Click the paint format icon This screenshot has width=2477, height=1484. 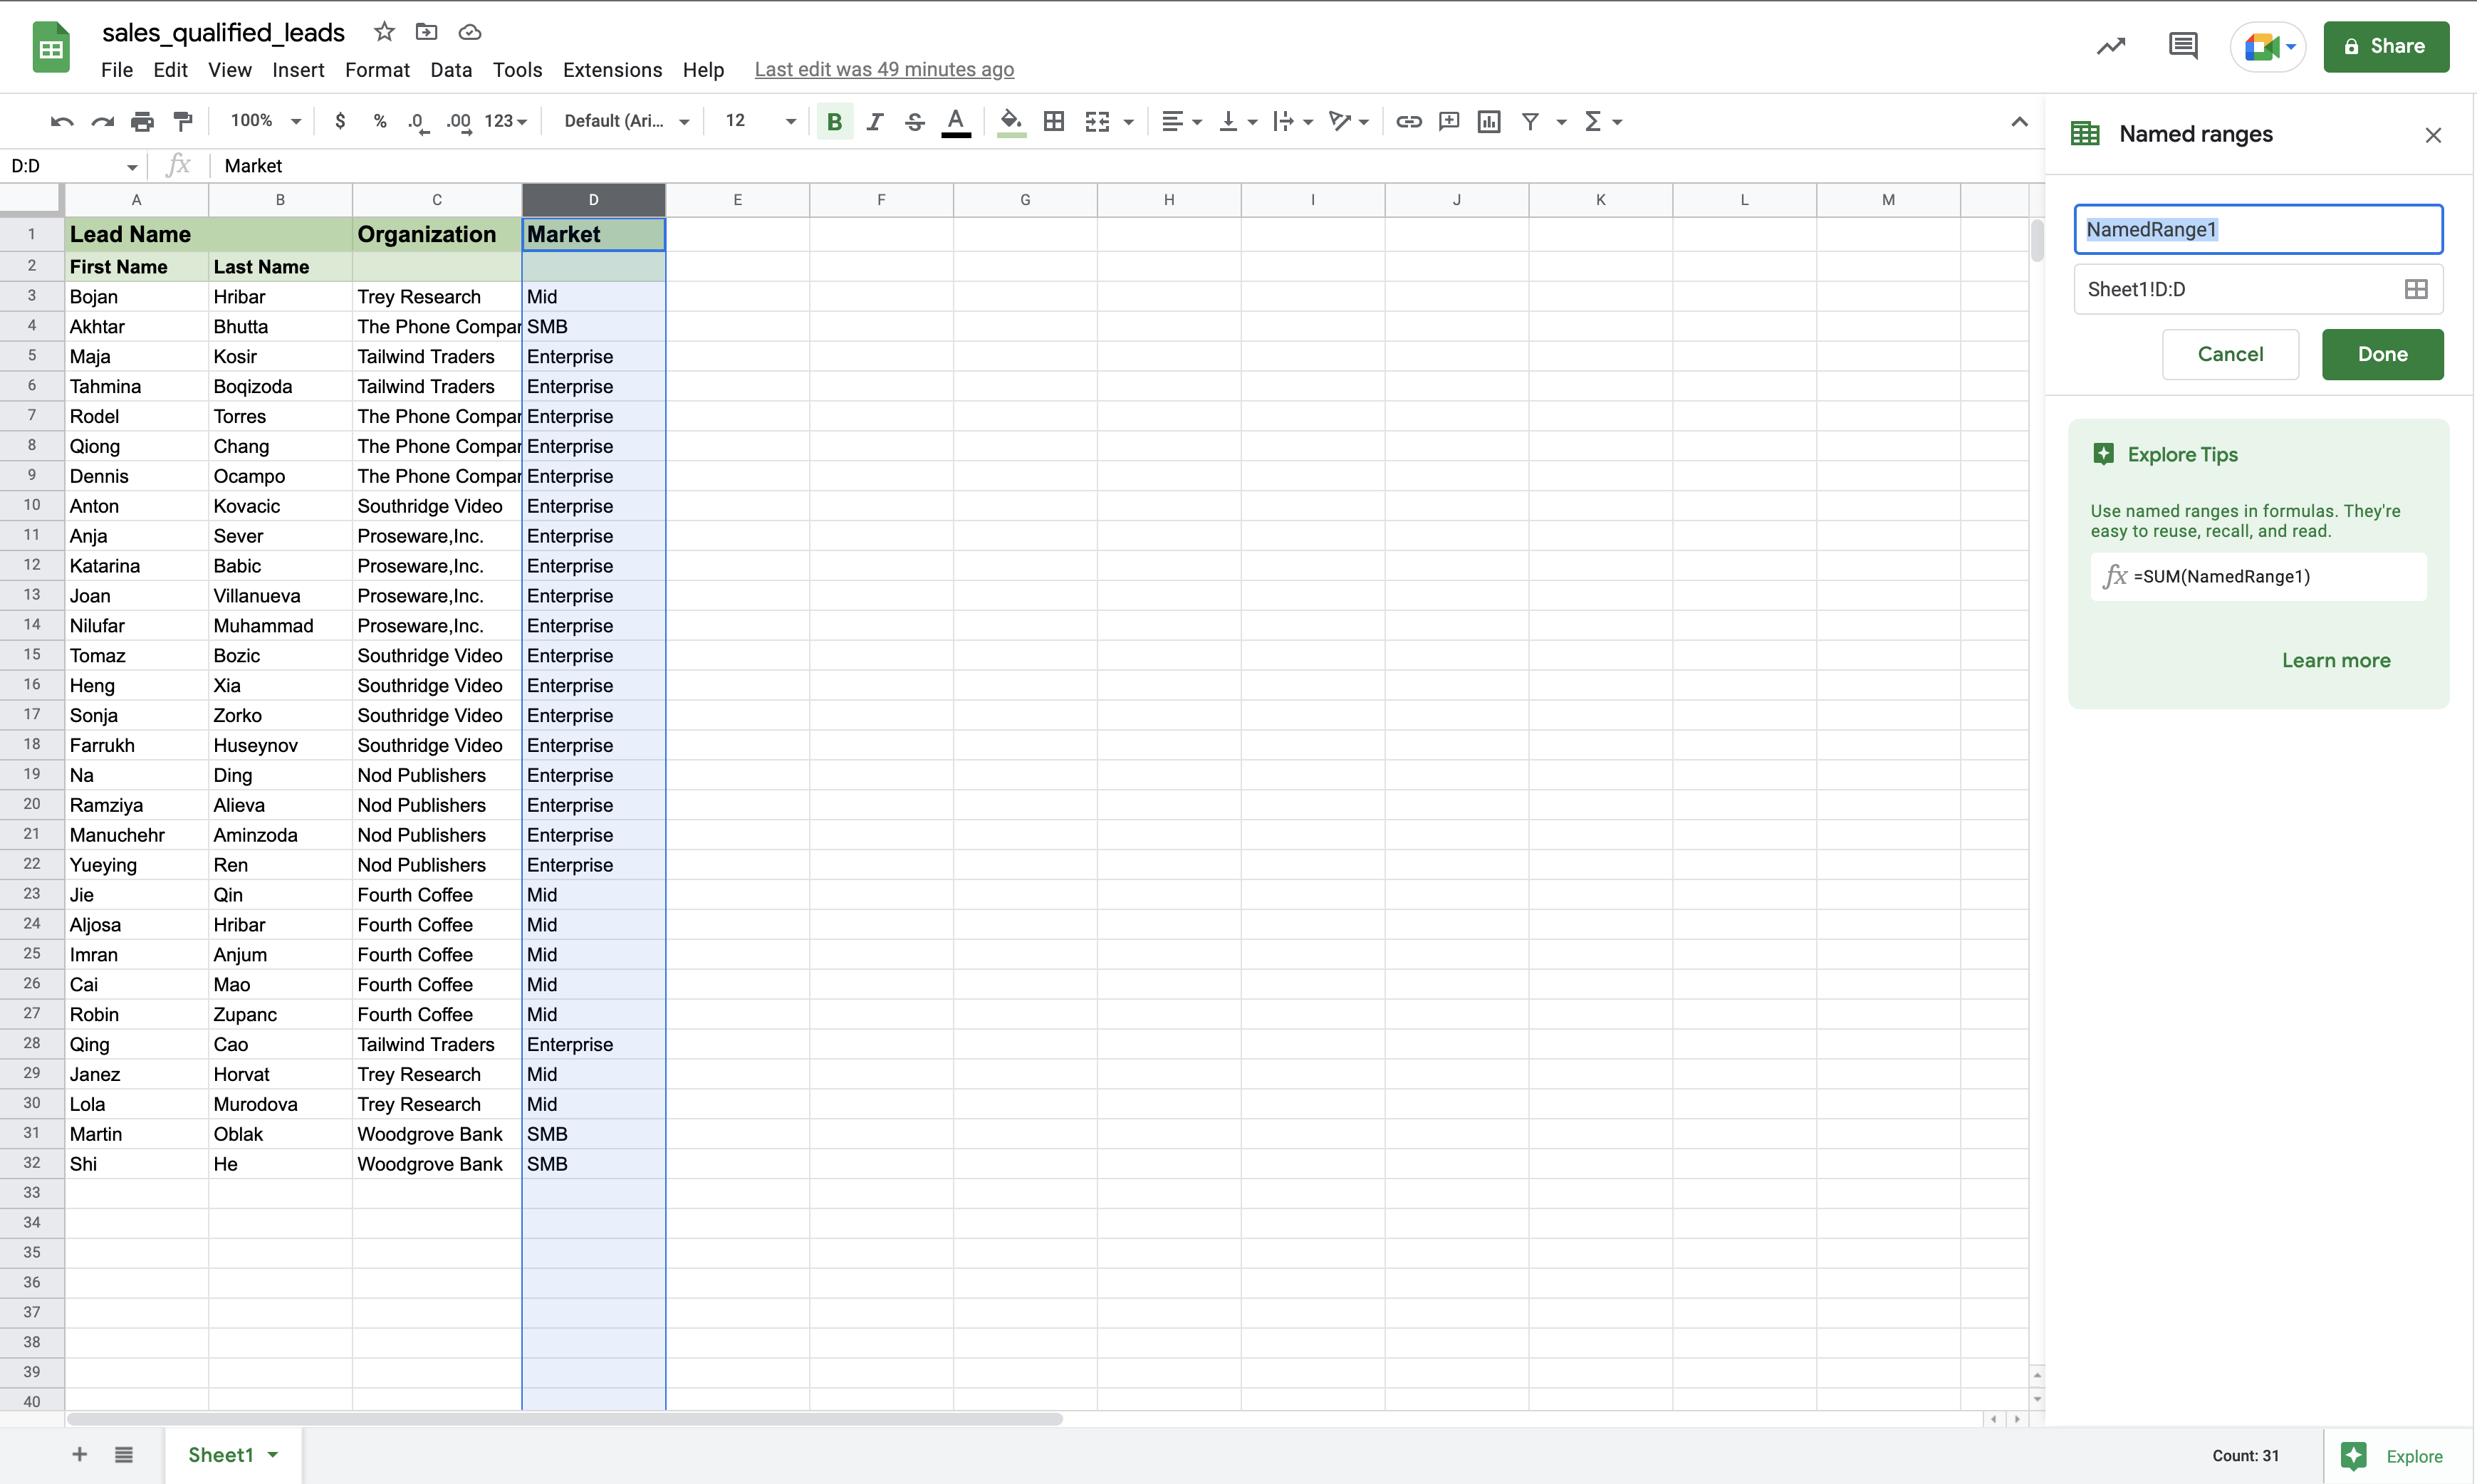coord(183,121)
